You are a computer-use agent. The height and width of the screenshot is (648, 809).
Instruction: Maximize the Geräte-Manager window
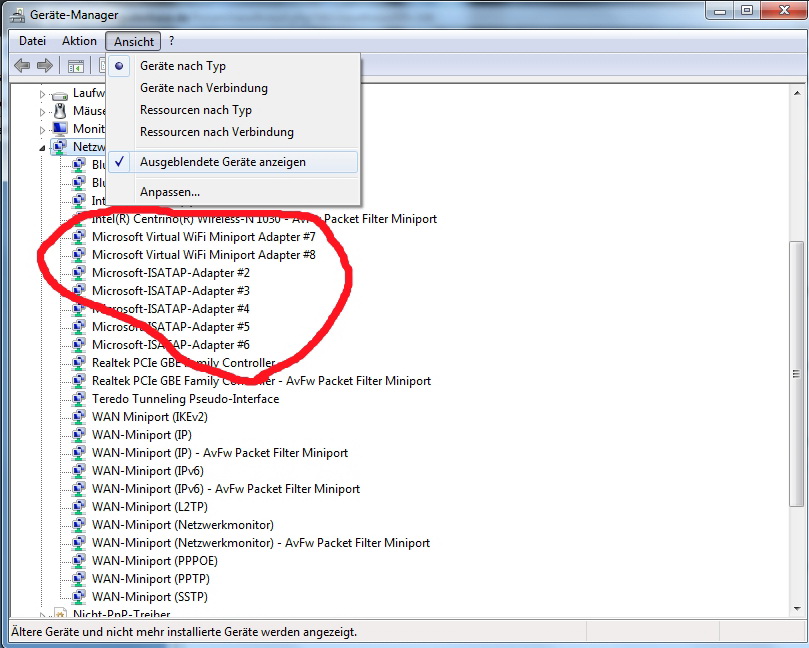[747, 10]
